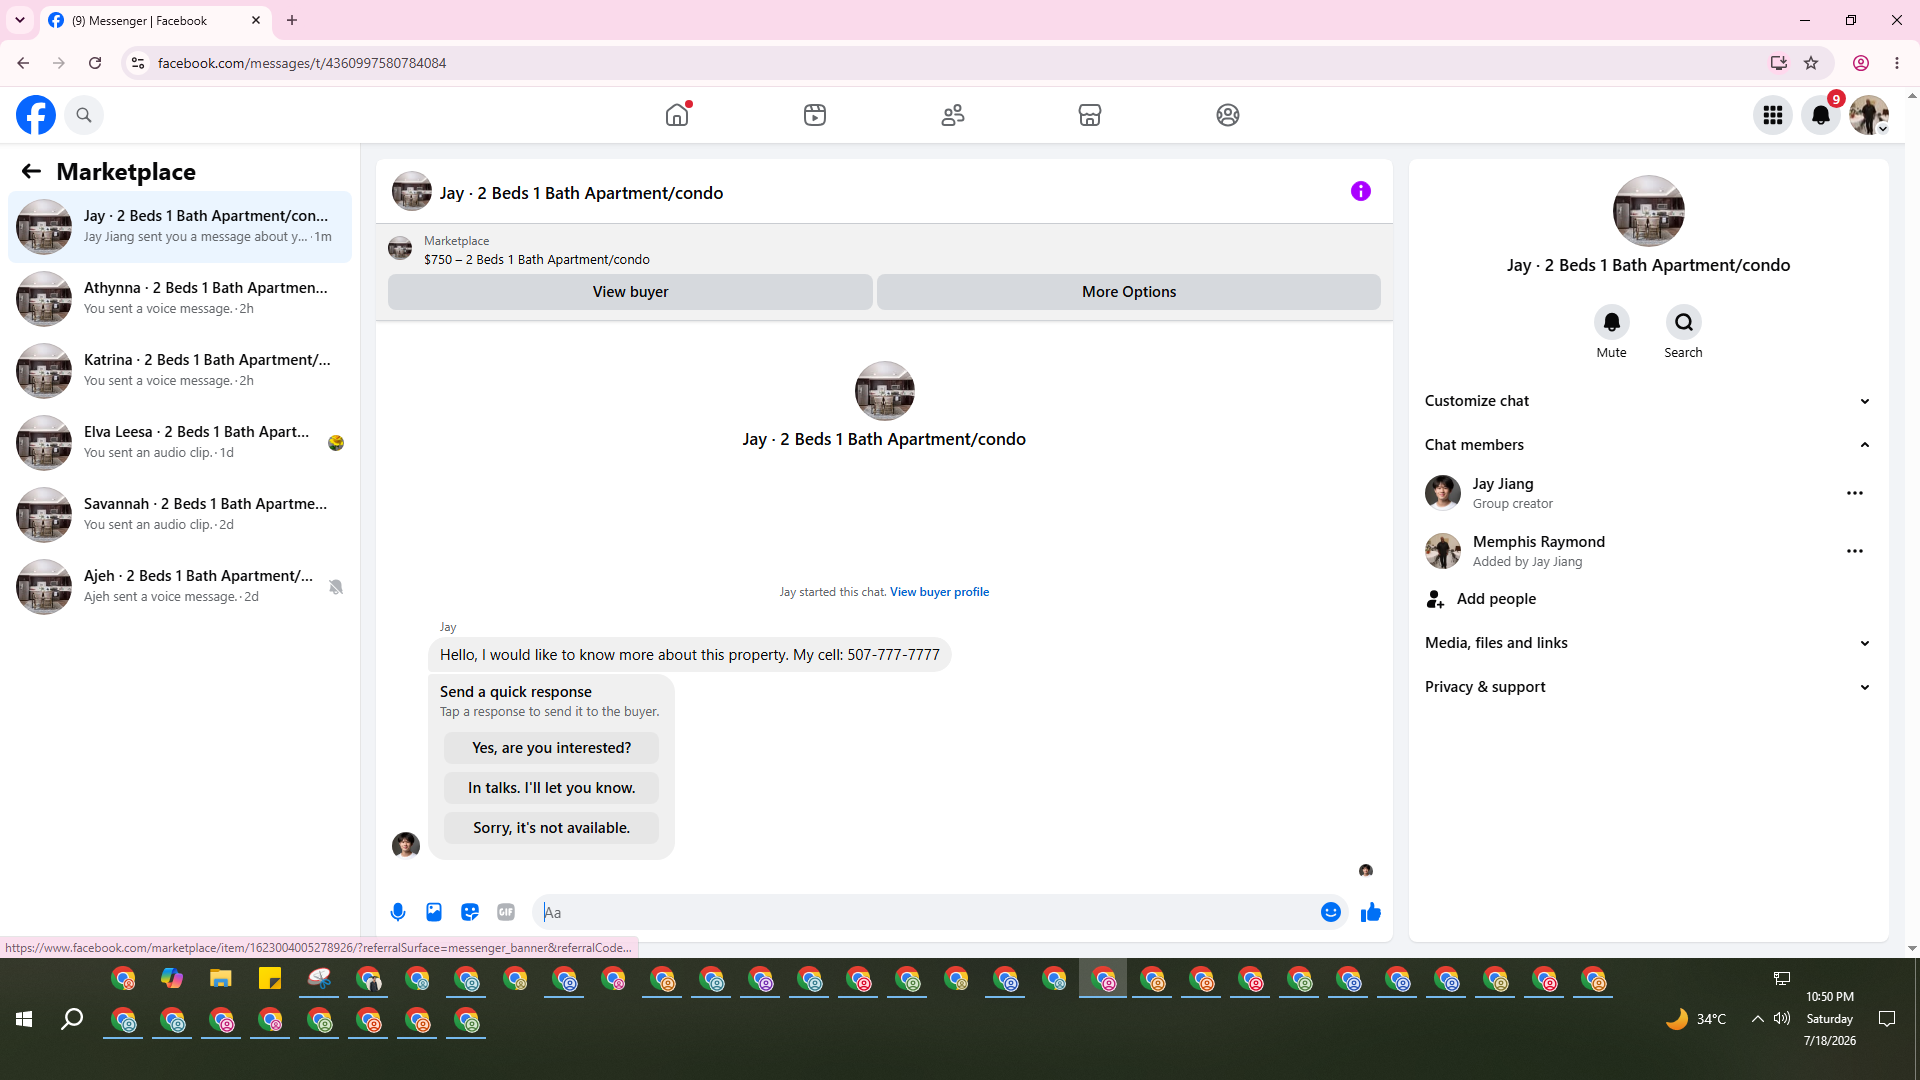Open the notifications bell icon
1920x1080 pixels.
click(1821, 115)
